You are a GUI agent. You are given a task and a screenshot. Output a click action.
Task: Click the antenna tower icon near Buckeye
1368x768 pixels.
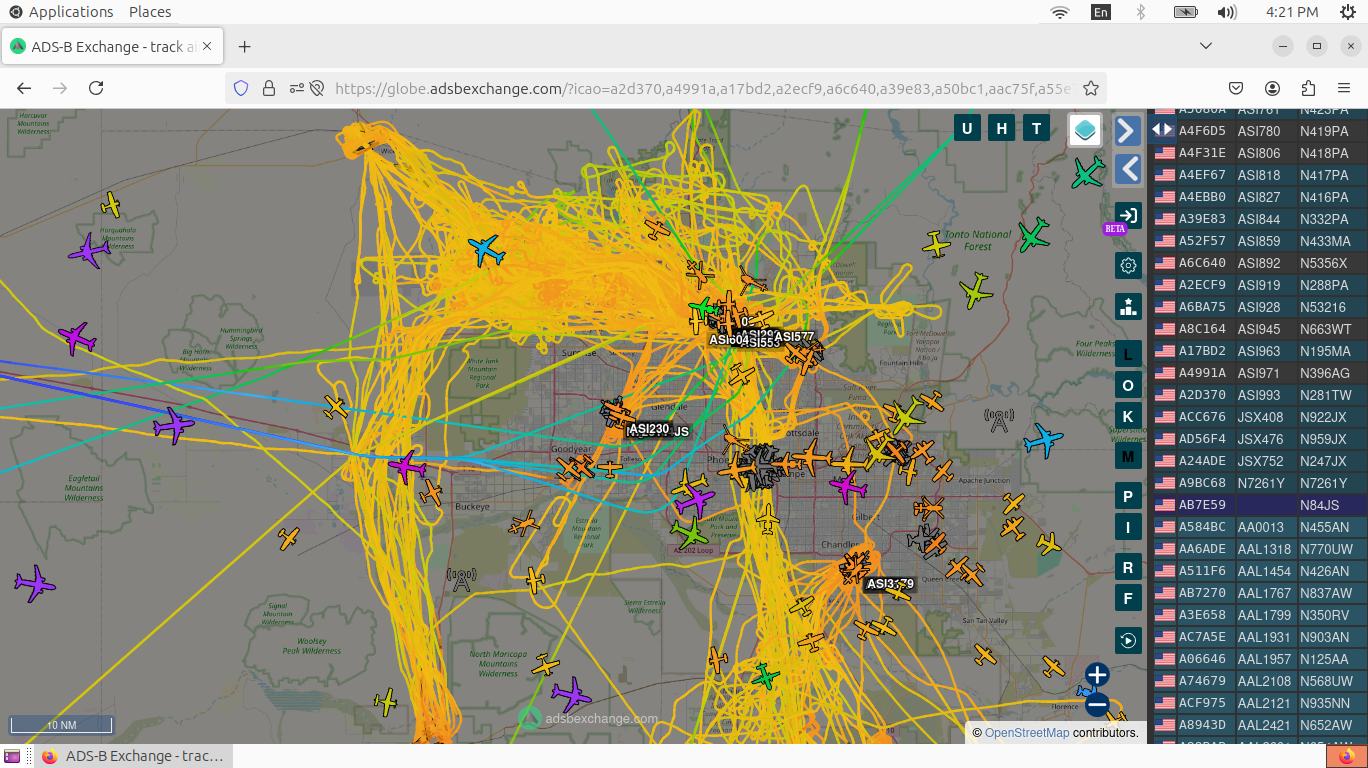(461, 579)
